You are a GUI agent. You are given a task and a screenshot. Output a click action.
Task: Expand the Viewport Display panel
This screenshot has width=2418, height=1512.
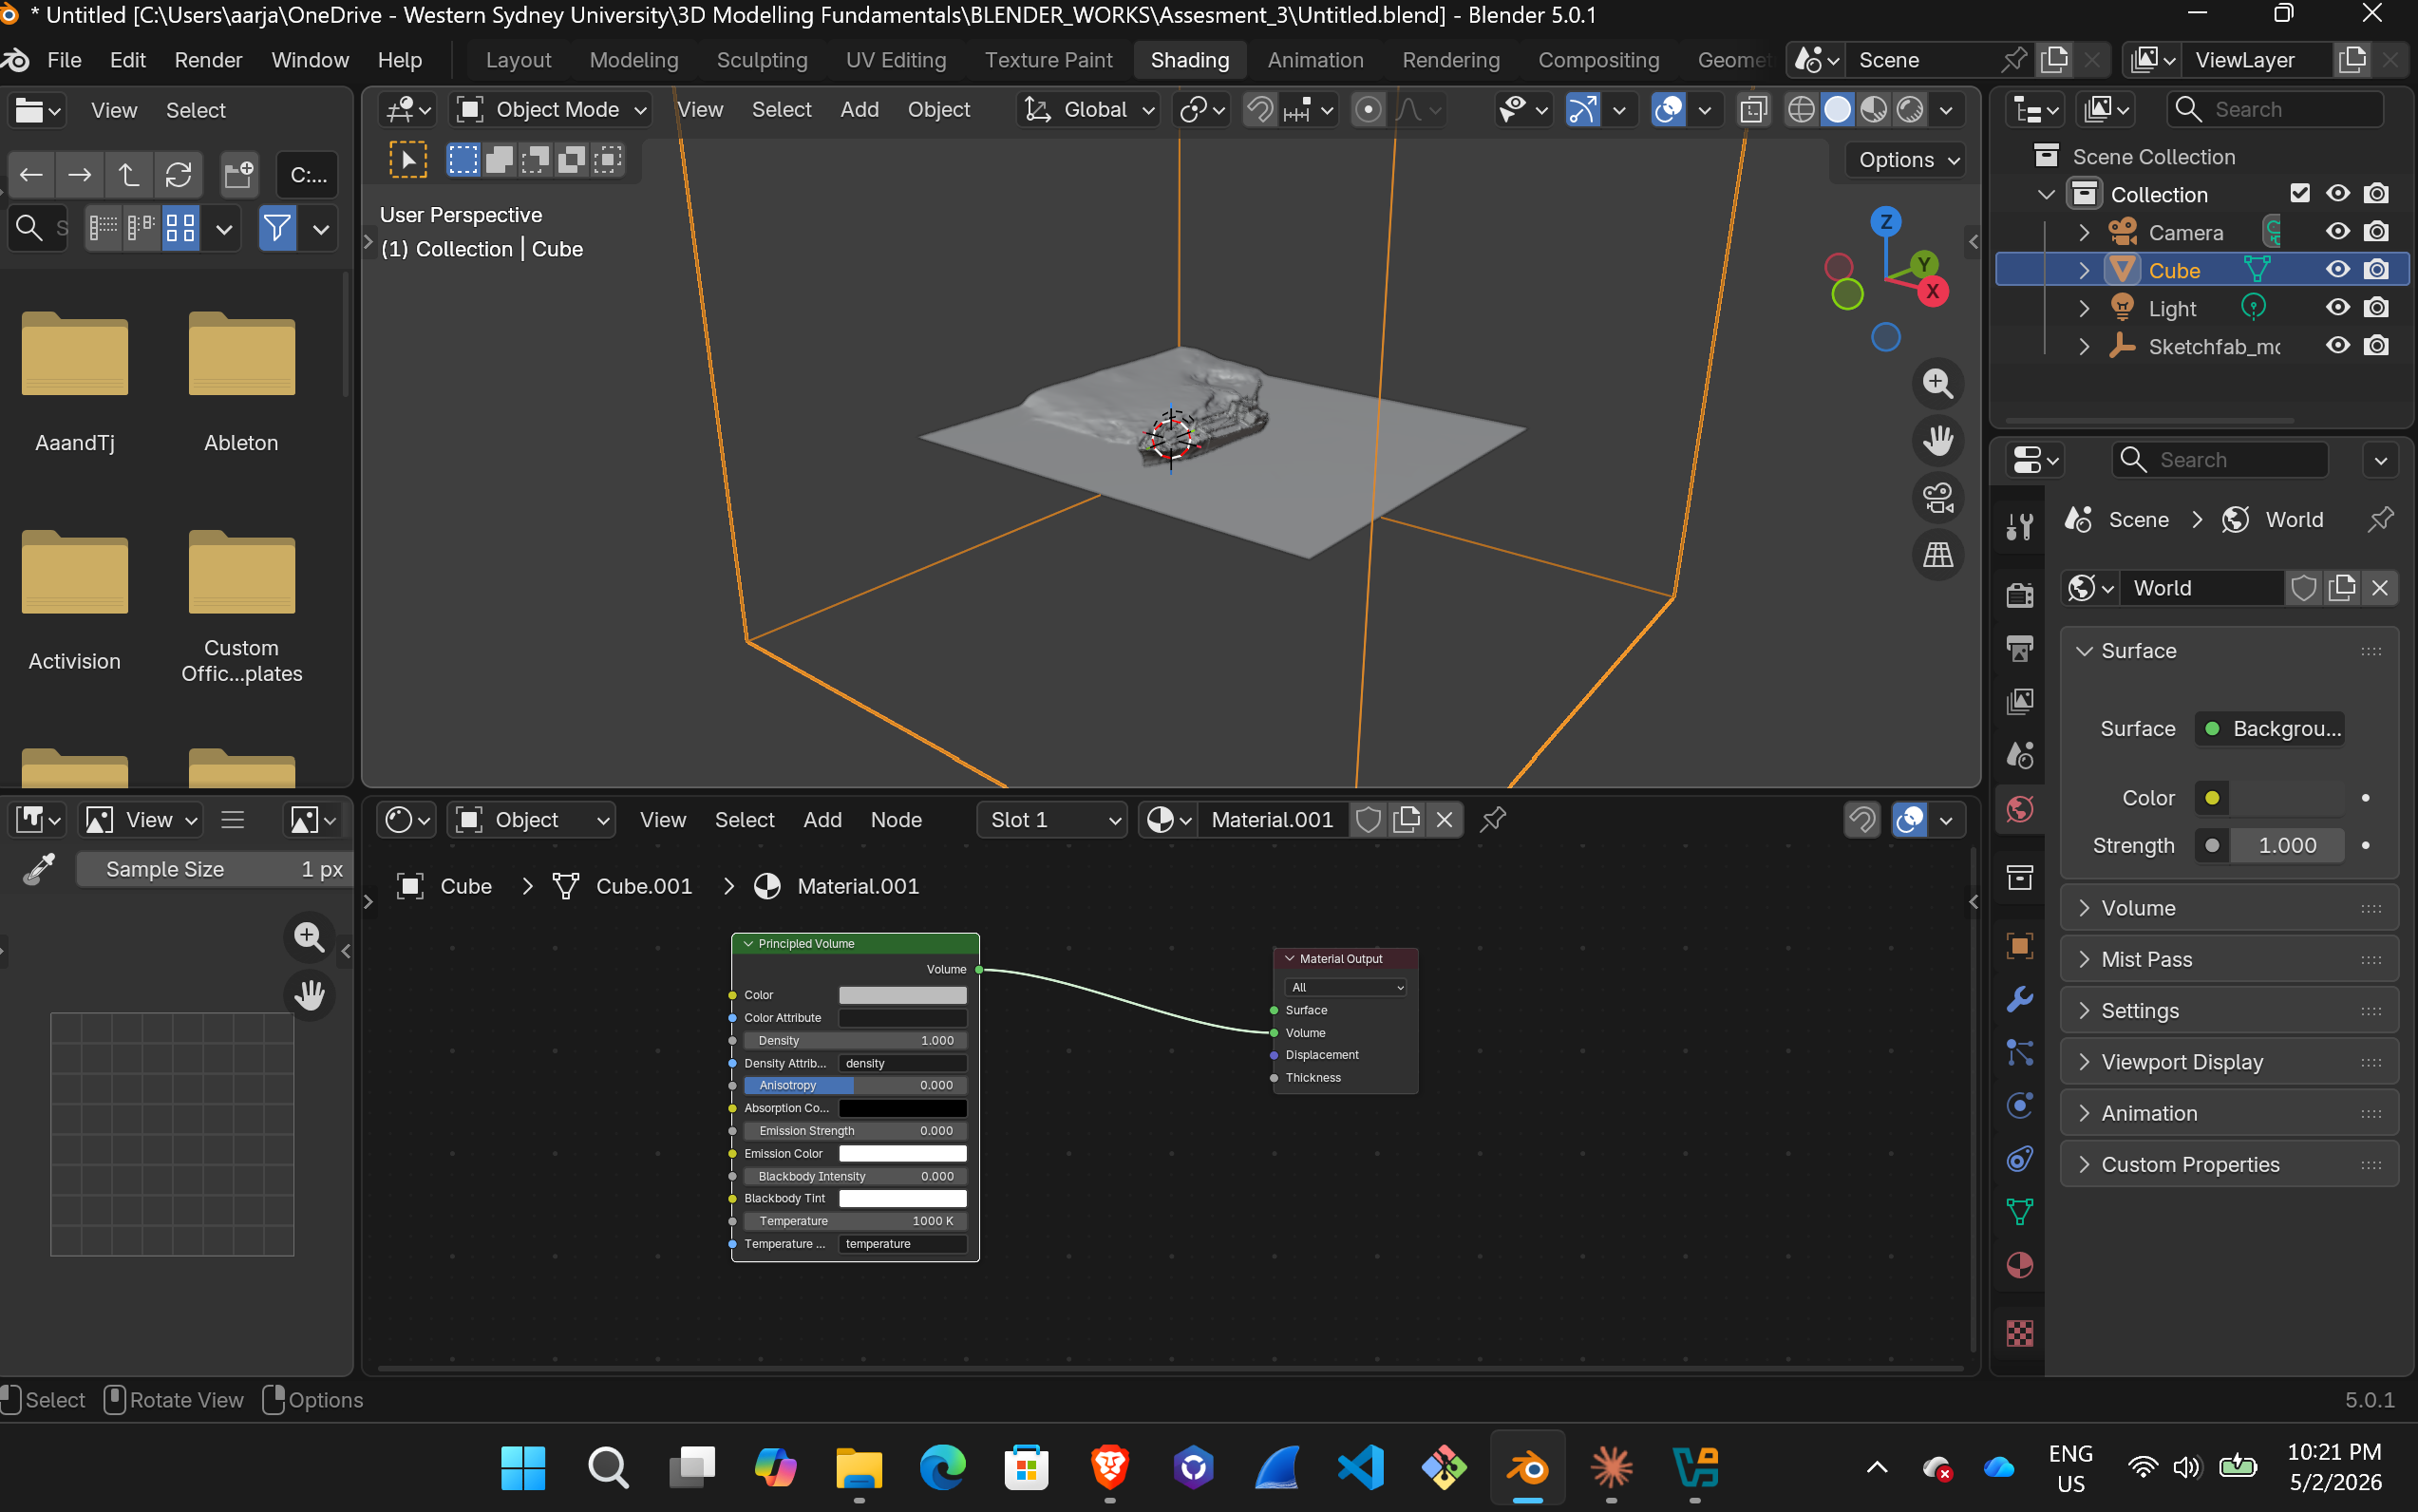pyautogui.click(x=2229, y=1062)
